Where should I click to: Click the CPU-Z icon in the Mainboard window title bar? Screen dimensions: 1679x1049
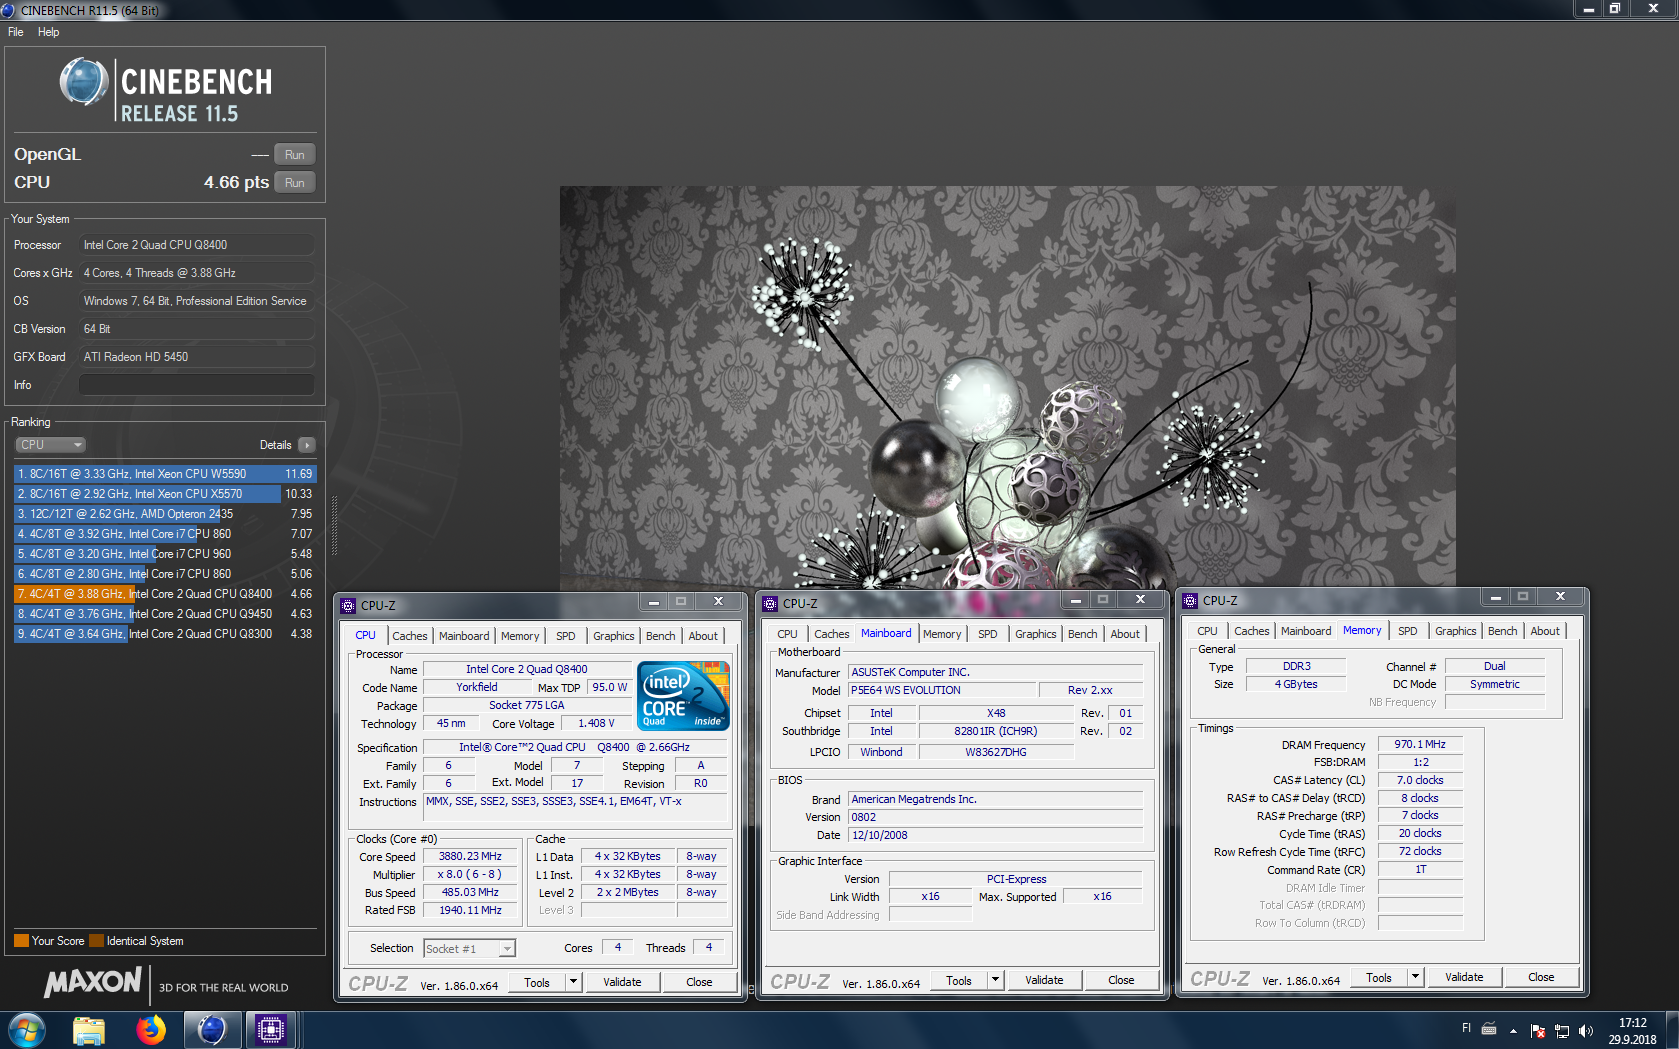pos(770,604)
